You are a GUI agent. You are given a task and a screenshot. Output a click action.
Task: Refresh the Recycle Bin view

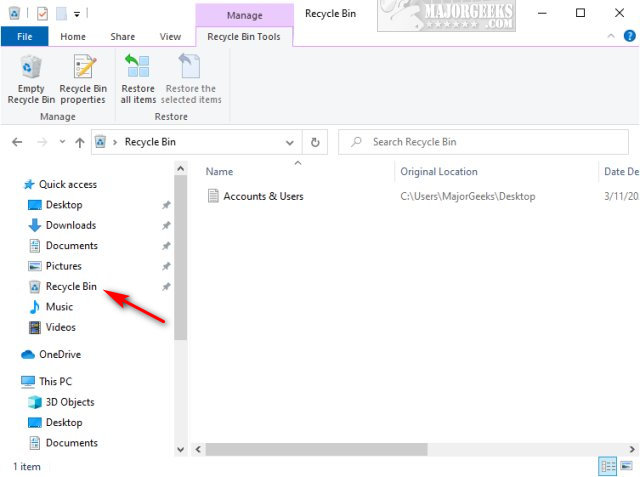316,142
